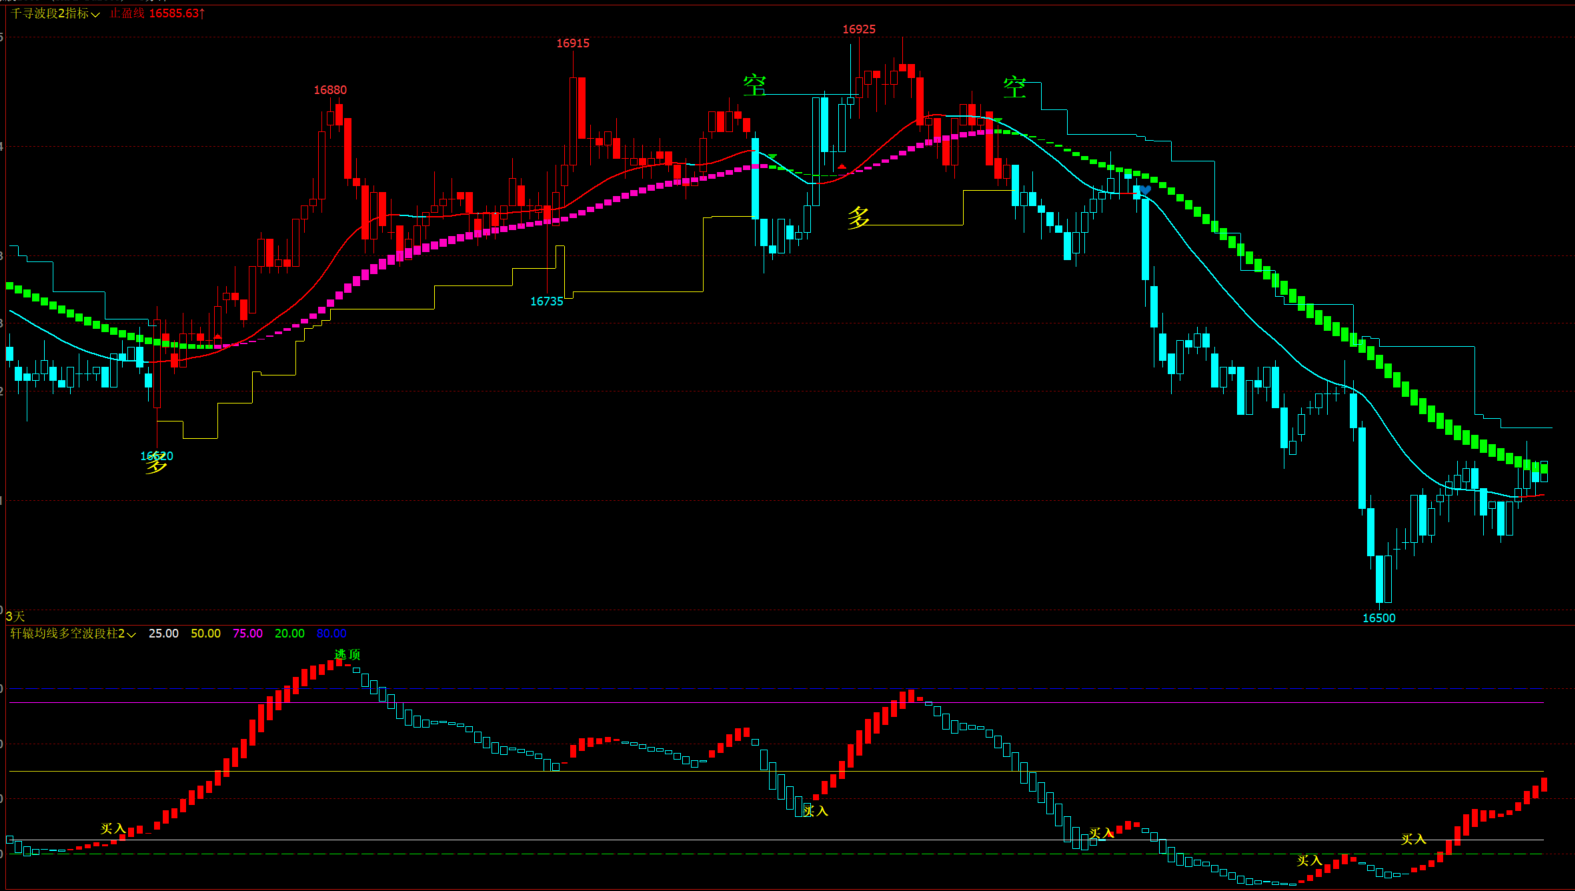Viewport: 1575px width, 891px height.
Task: Click the yellow 多 signal at 16620 low
Action: coord(156,463)
